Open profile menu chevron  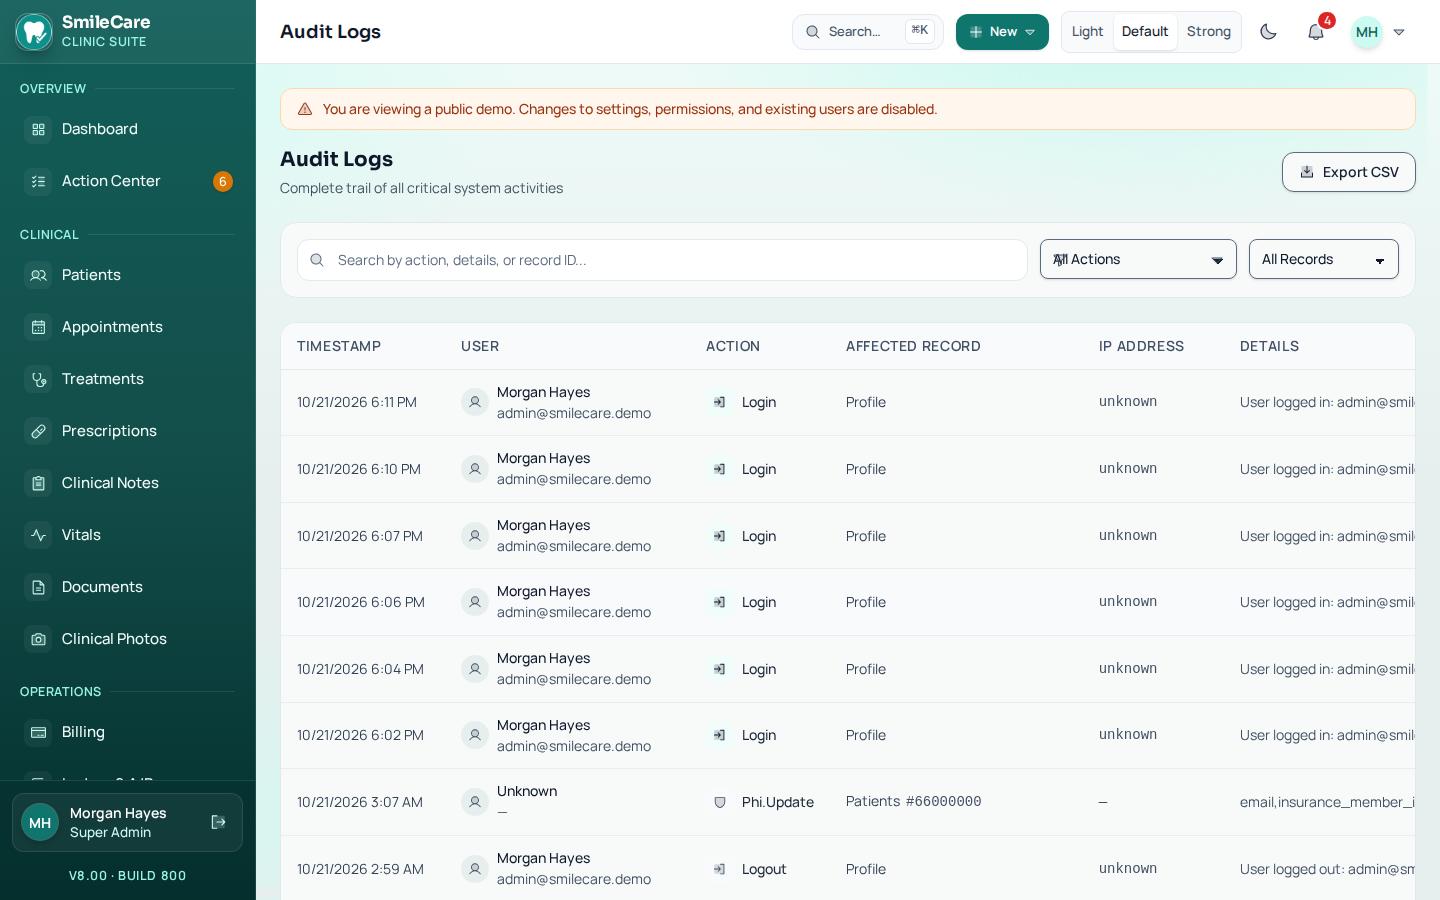pos(1399,32)
